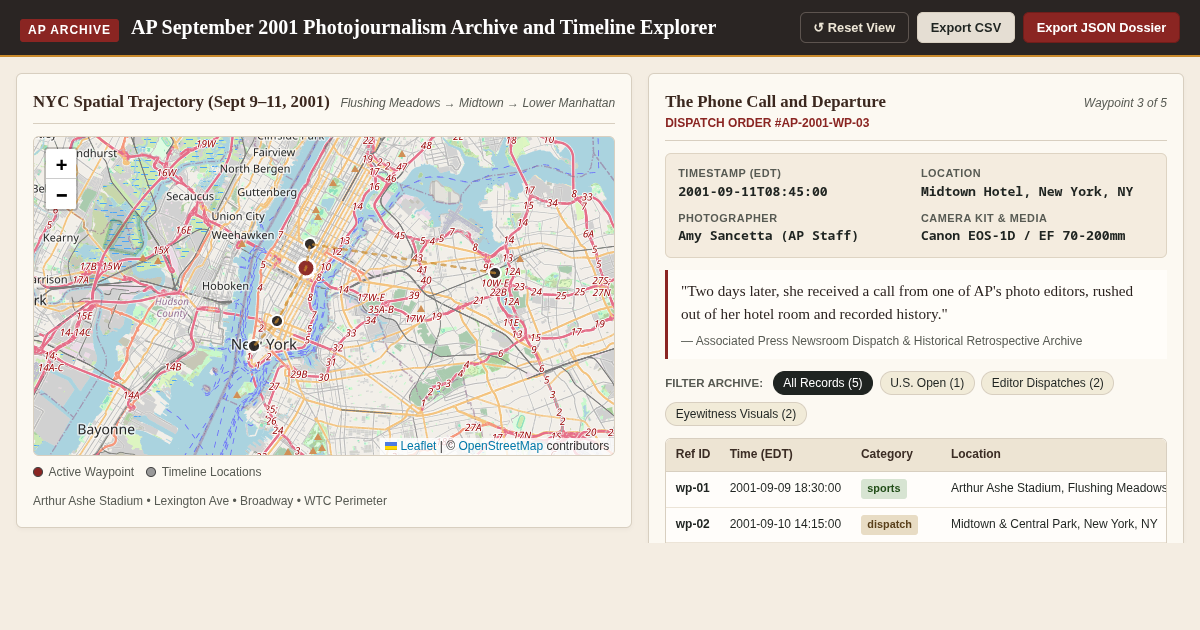Viewport: 1200px width, 630px height.
Task: Click the red active waypoint marker
Action: pos(306,268)
